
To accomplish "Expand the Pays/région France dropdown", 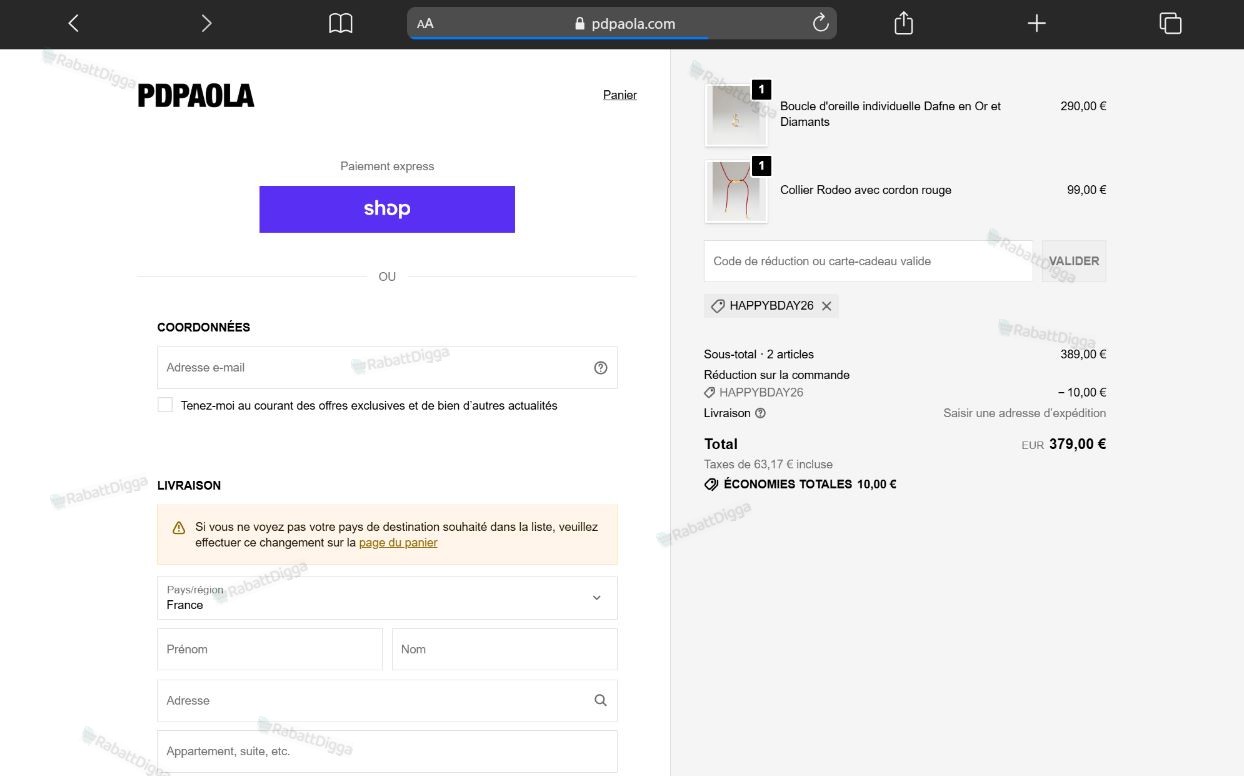I will click(x=387, y=598).
